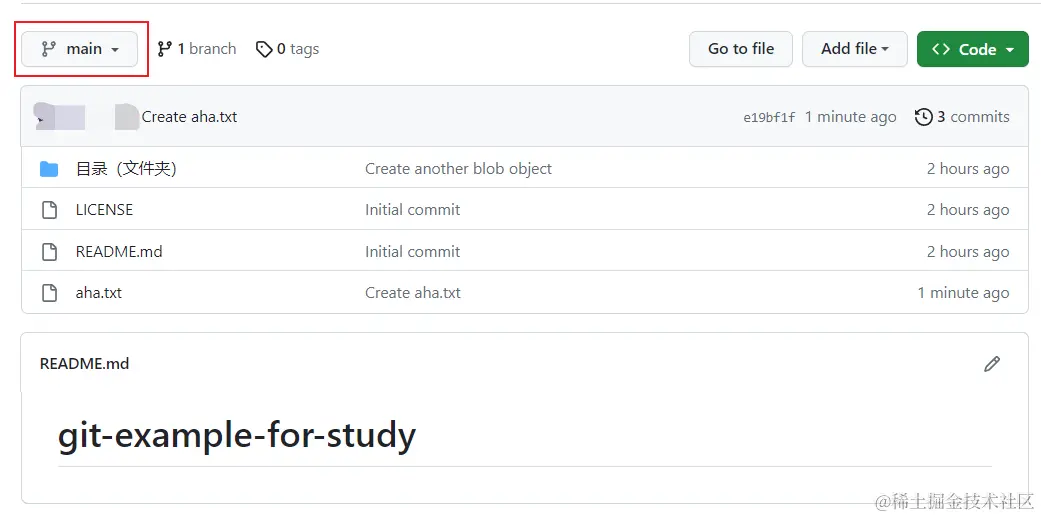
Task: Click the branch icon beside 1 branch
Action: click(x=165, y=49)
